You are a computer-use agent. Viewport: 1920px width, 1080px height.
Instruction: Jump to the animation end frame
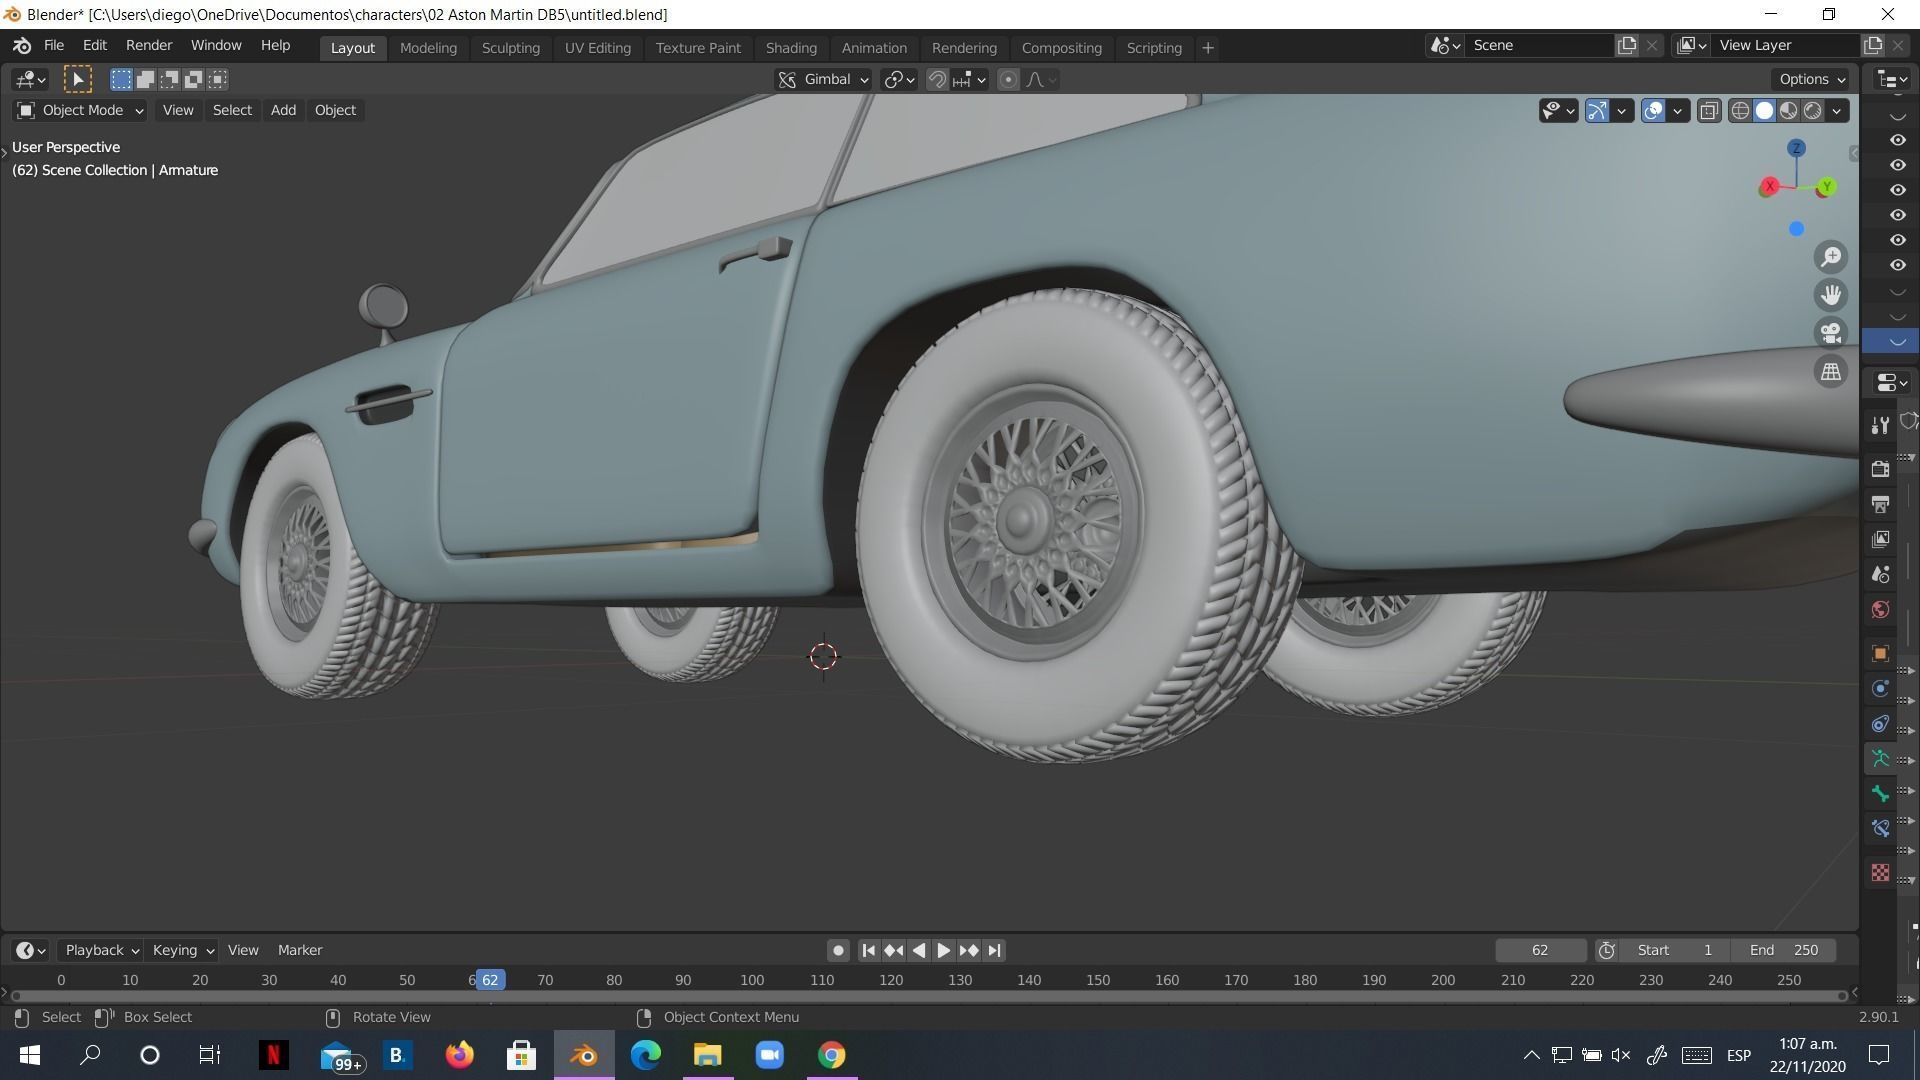tap(994, 950)
